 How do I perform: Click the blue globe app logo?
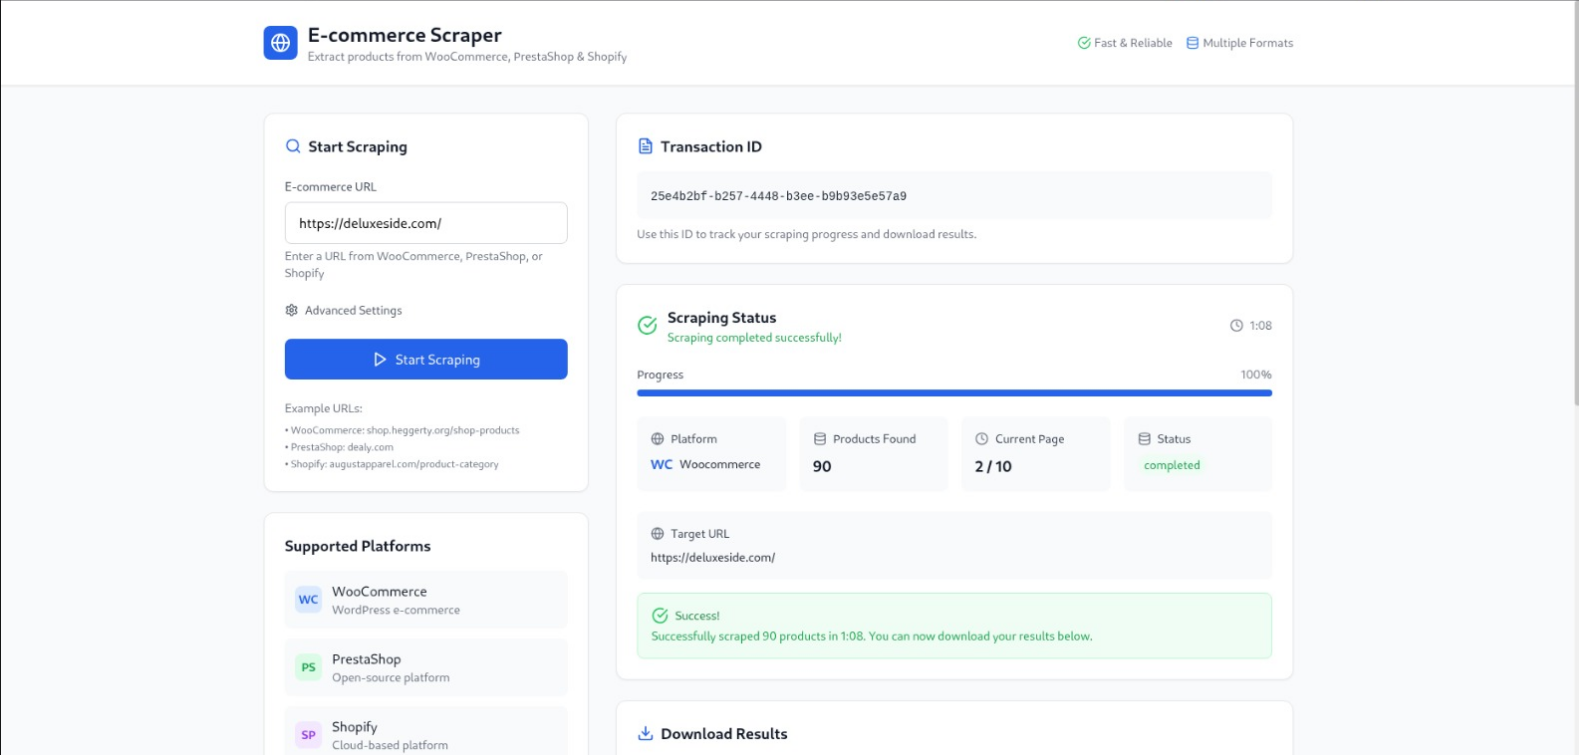pos(280,43)
